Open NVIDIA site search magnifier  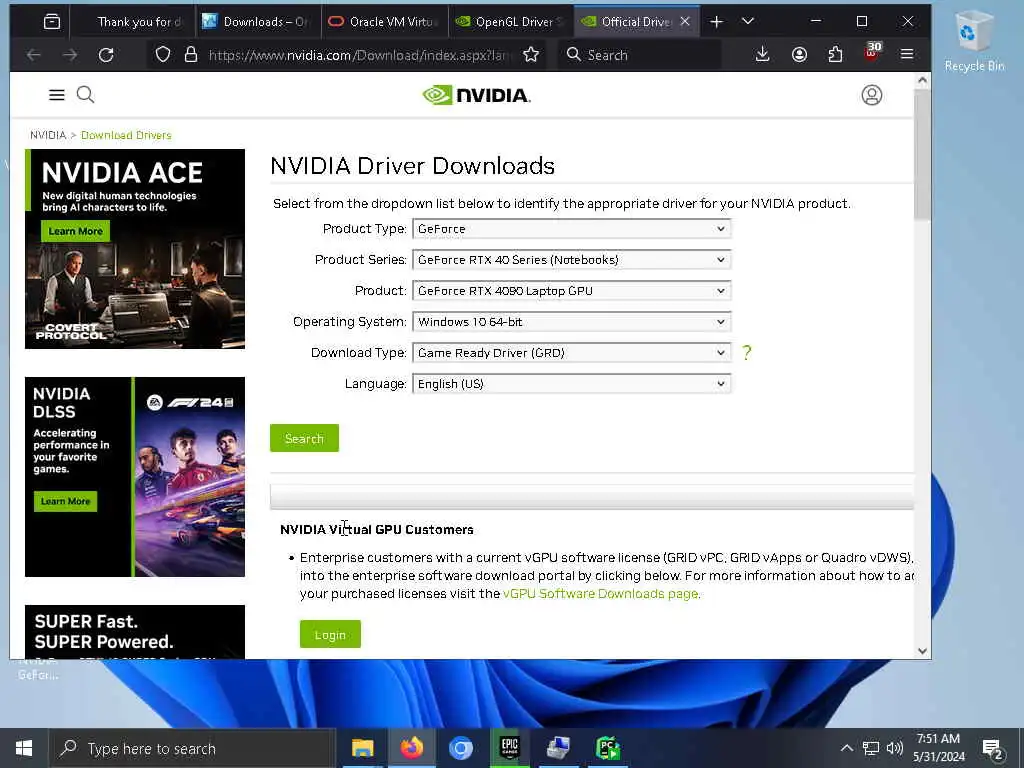pos(86,95)
